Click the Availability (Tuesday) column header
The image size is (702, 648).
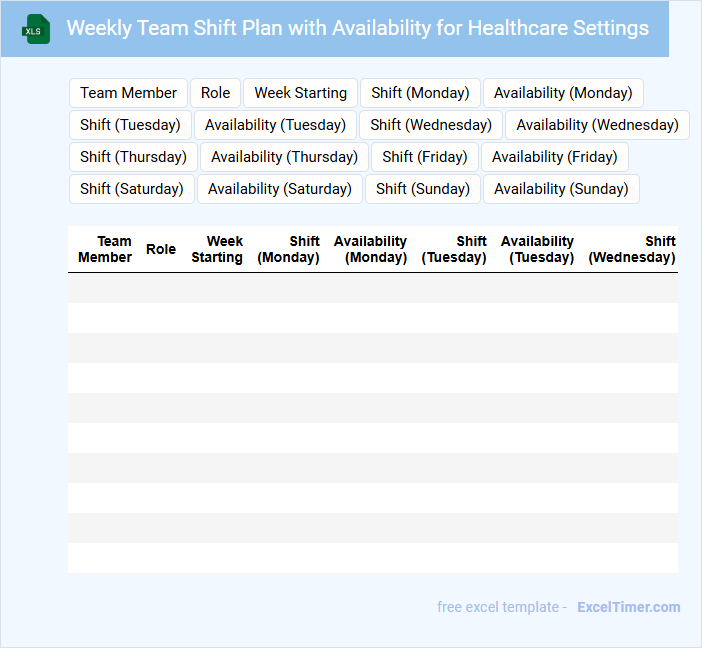pos(538,249)
